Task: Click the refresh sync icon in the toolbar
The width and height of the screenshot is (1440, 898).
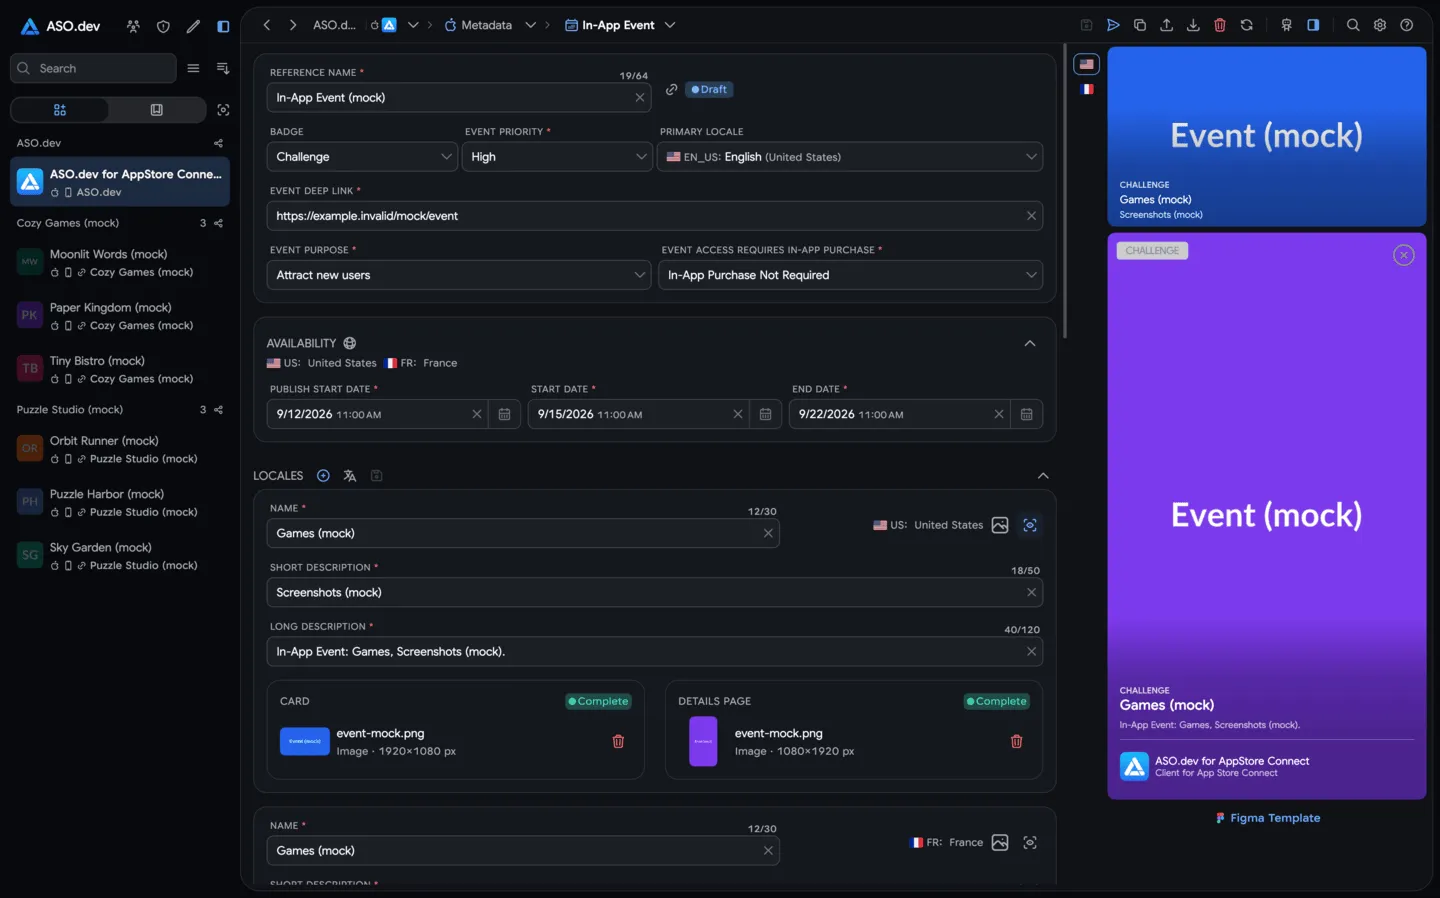Action: pyautogui.click(x=1247, y=25)
